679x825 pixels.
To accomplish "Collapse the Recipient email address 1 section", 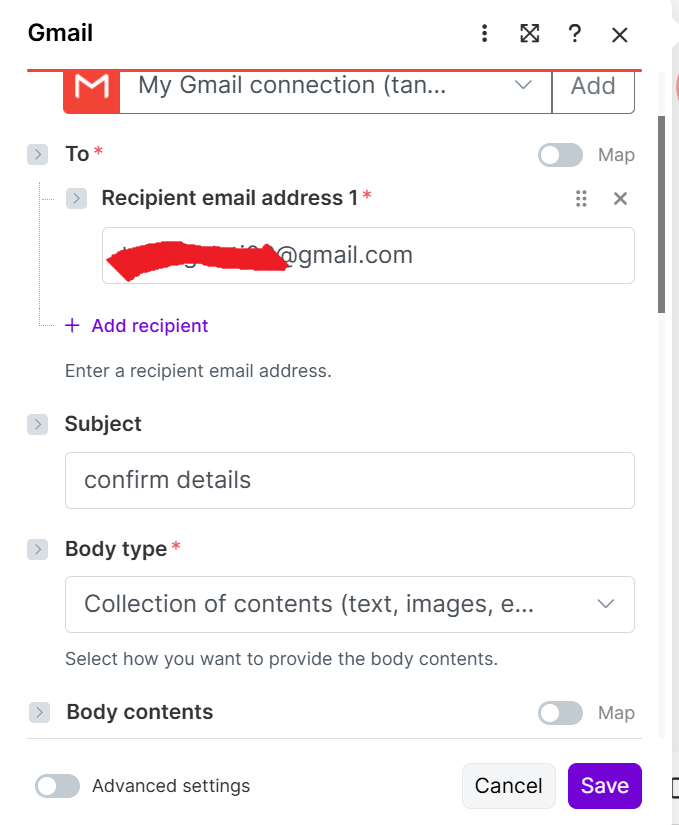I will (77, 198).
